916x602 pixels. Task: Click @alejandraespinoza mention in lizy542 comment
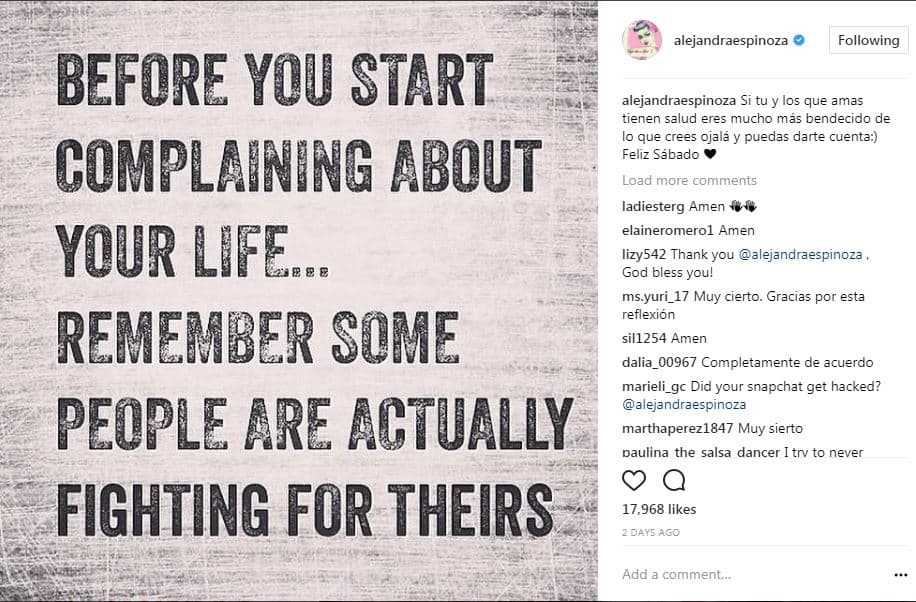(x=800, y=255)
